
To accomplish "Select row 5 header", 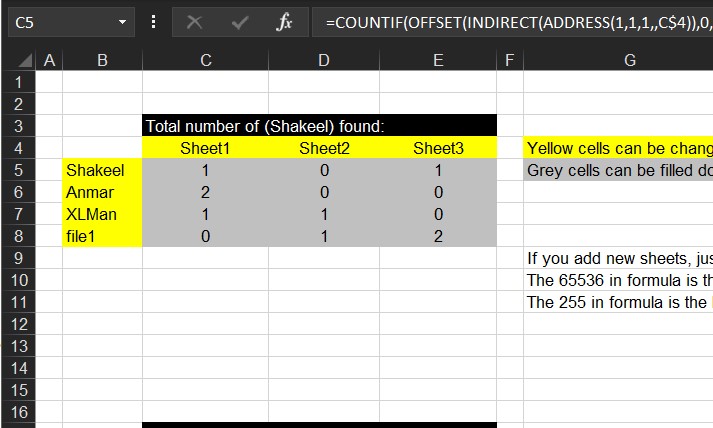I will pyautogui.click(x=17, y=170).
